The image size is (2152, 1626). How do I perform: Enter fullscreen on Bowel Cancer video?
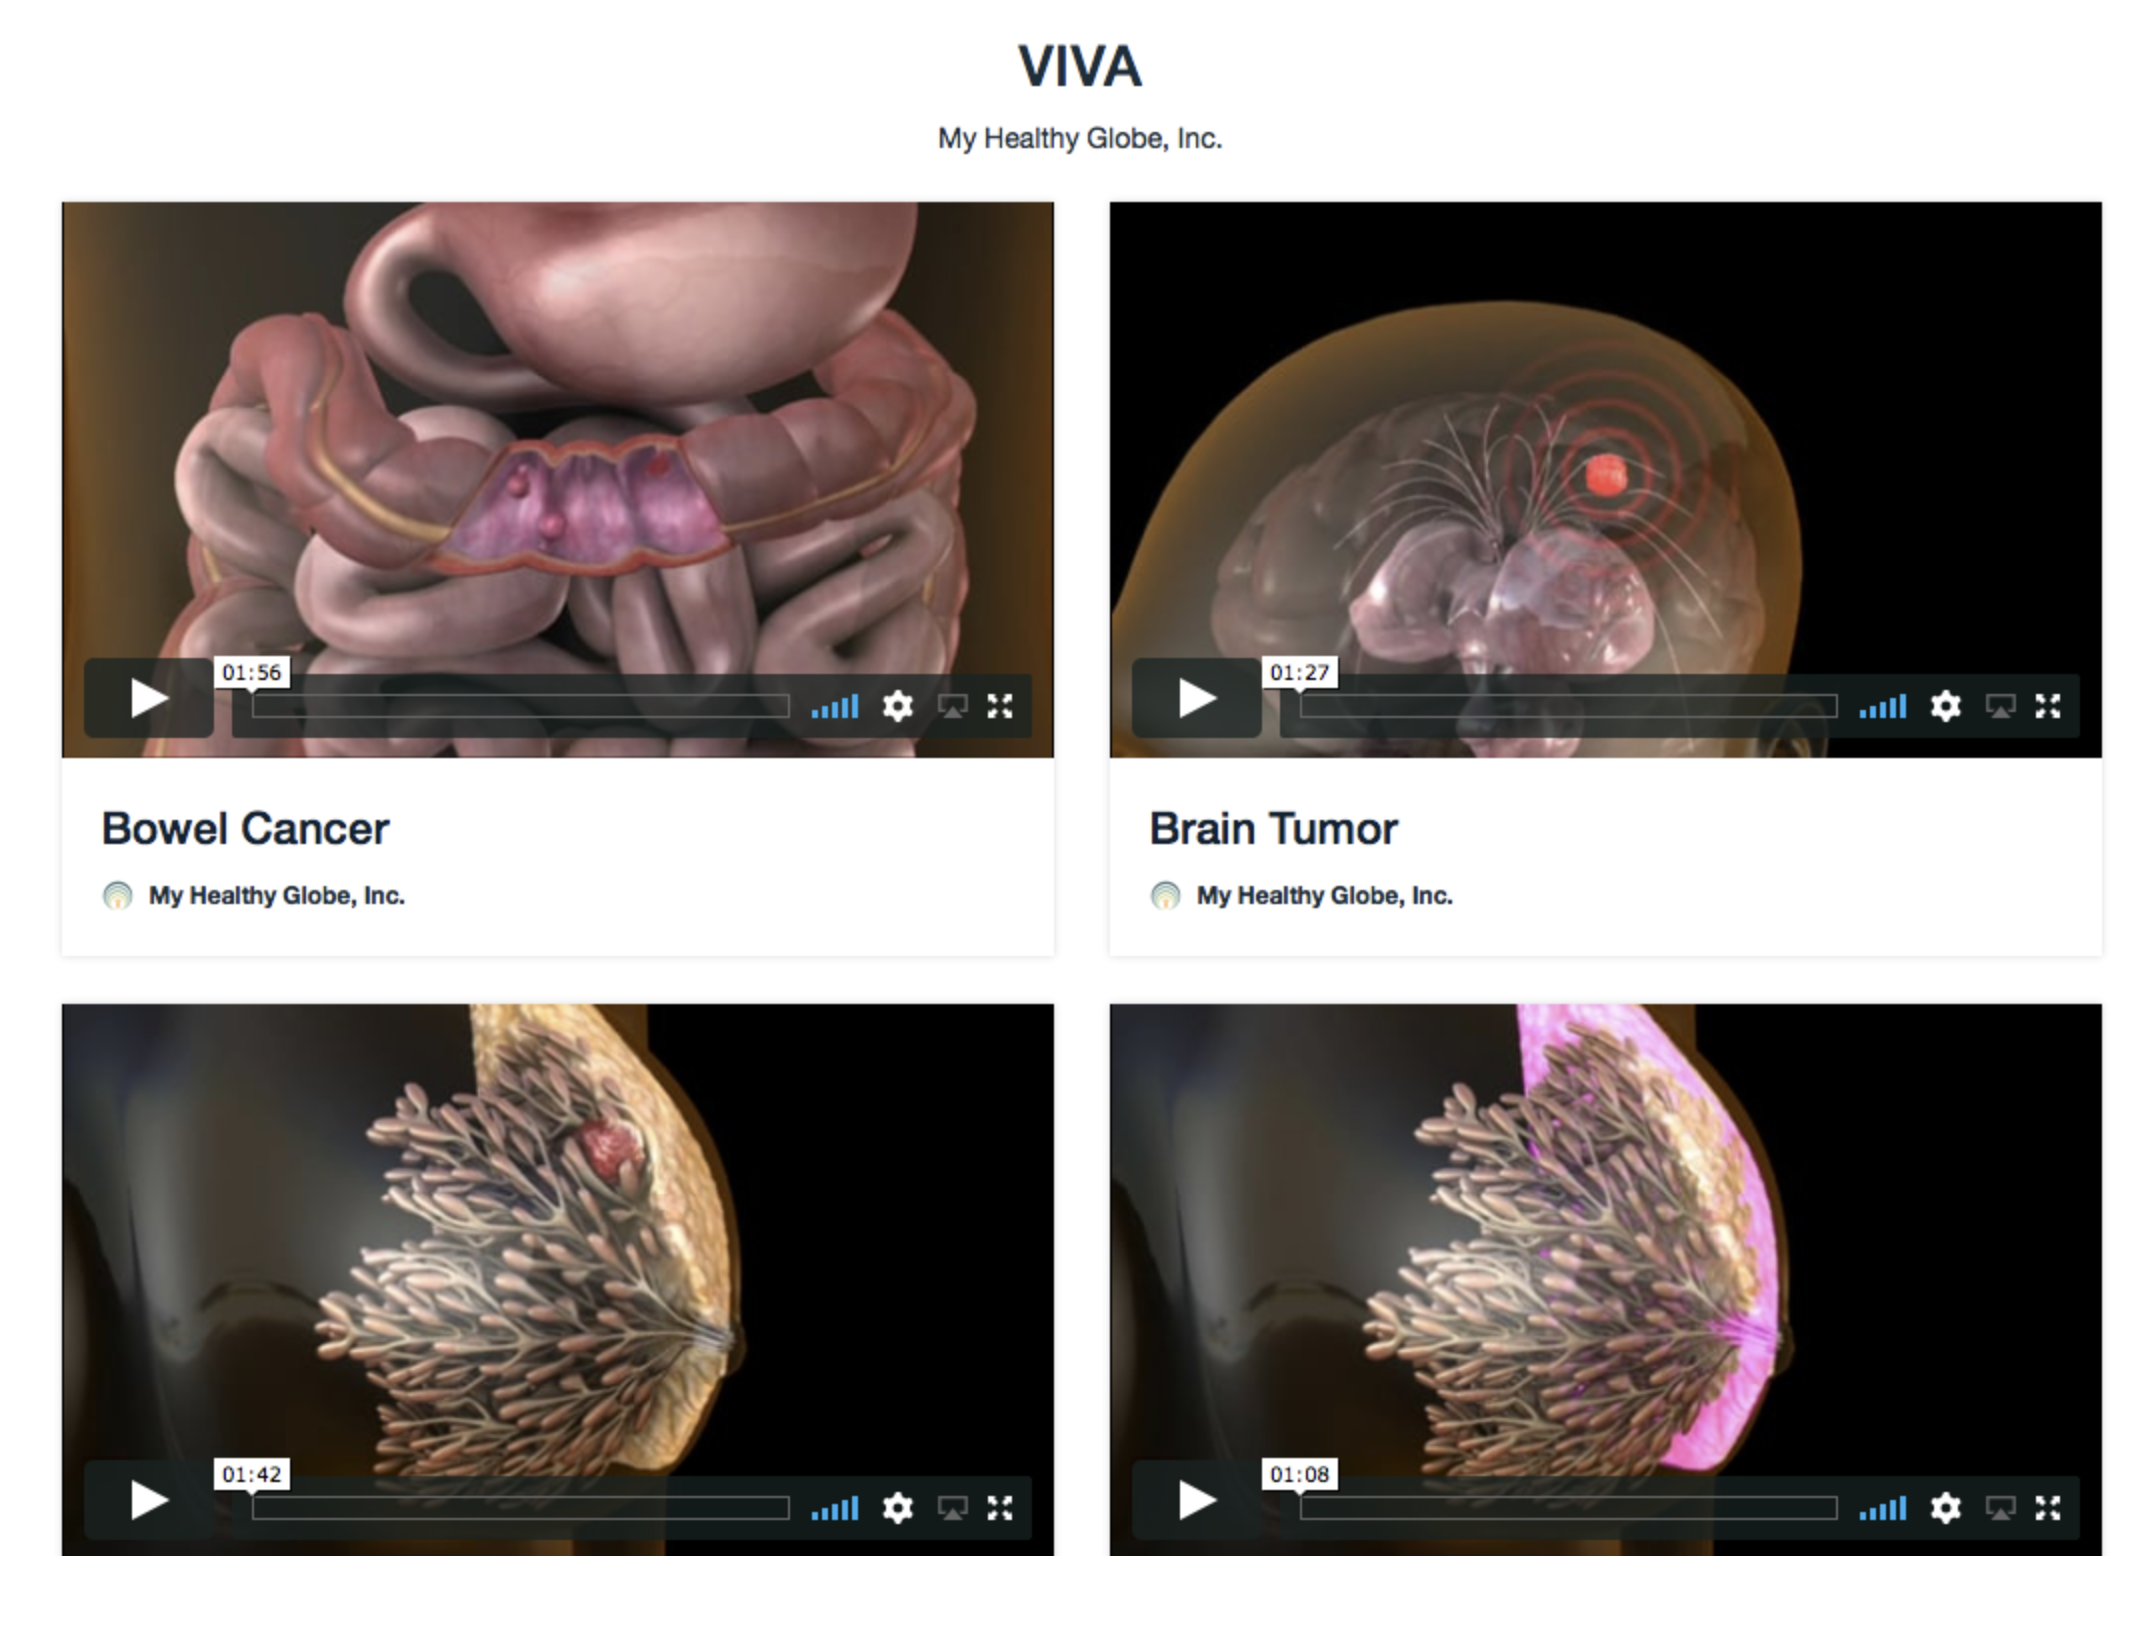tap(1000, 706)
